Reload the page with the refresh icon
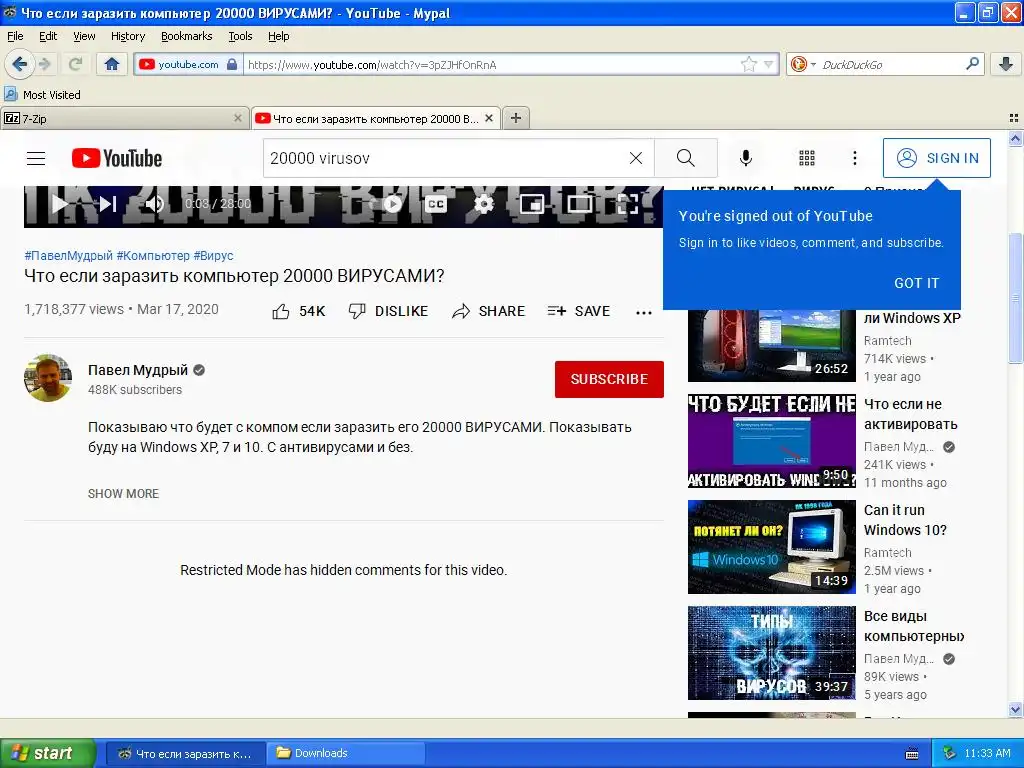The height and width of the screenshot is (768, 1024). pyautogui.click(x=75, y=64)
